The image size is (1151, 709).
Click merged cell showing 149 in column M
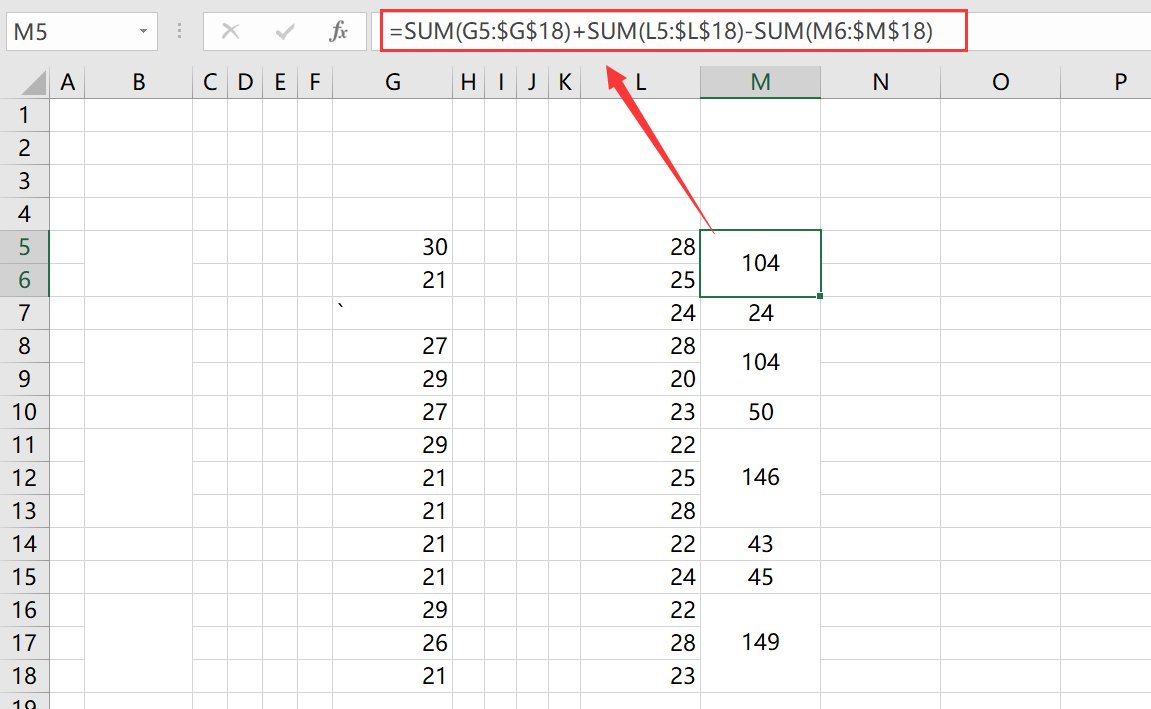tap(760, 642)
